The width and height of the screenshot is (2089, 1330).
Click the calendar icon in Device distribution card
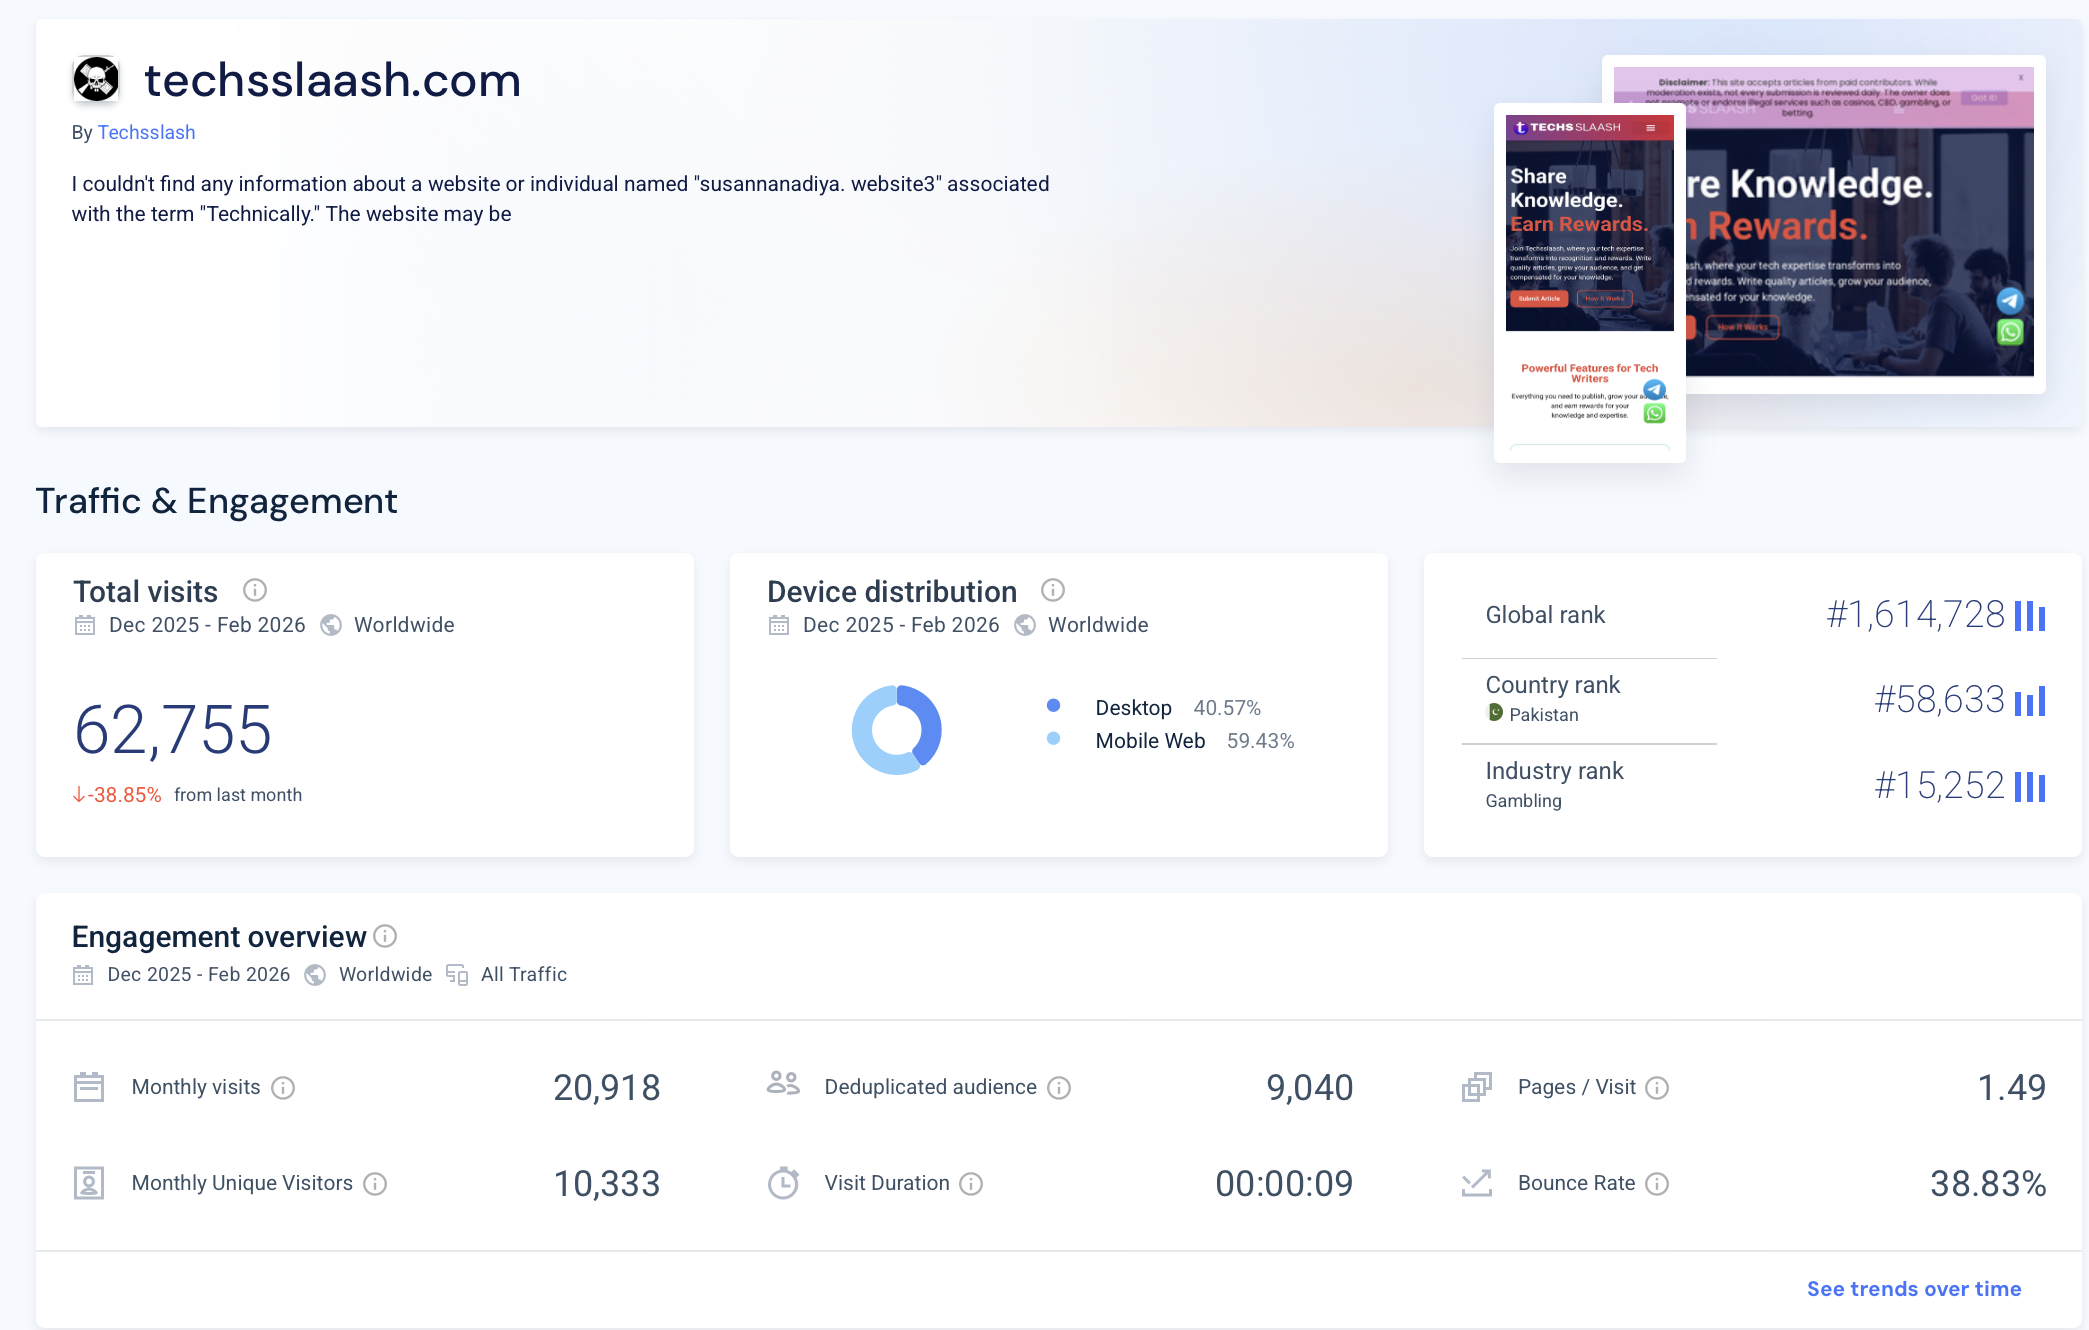(x=778, y=624)
